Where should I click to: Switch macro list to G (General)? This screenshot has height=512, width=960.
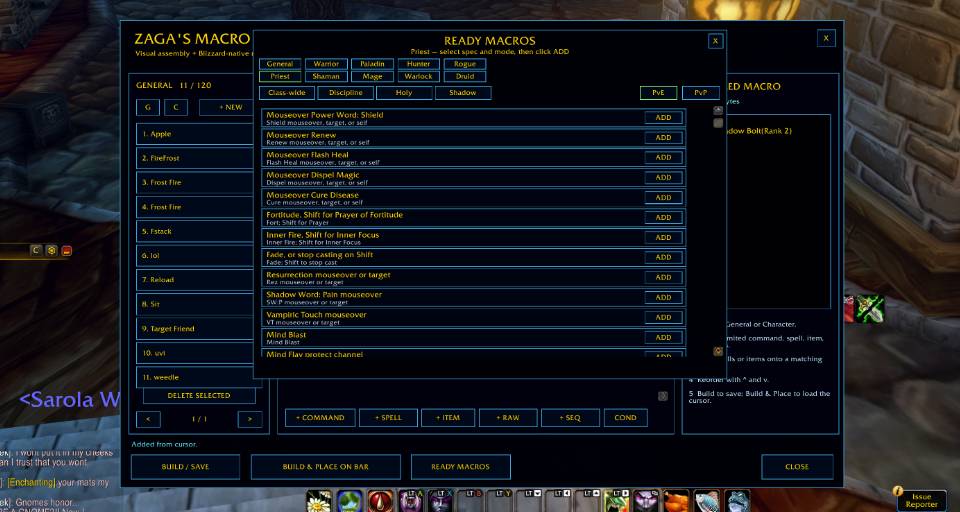pyautogui.click(x=148, y=107)
